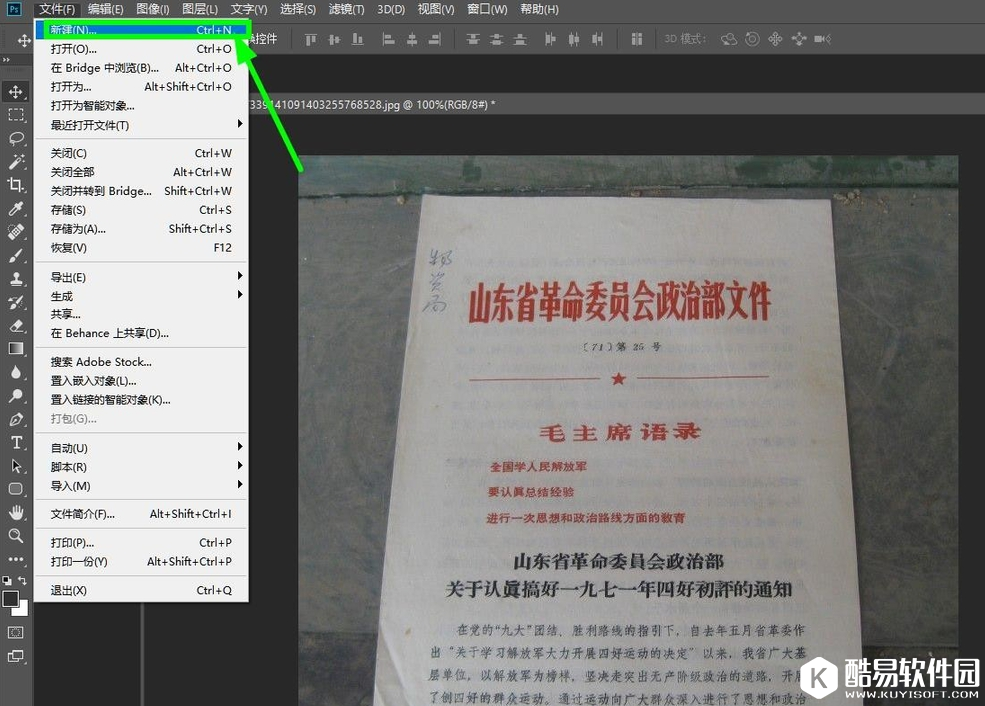This screenshot has height=706, width=985.
Task: Choose 存储为(A)... menu entry
Action: coord(78,229)
